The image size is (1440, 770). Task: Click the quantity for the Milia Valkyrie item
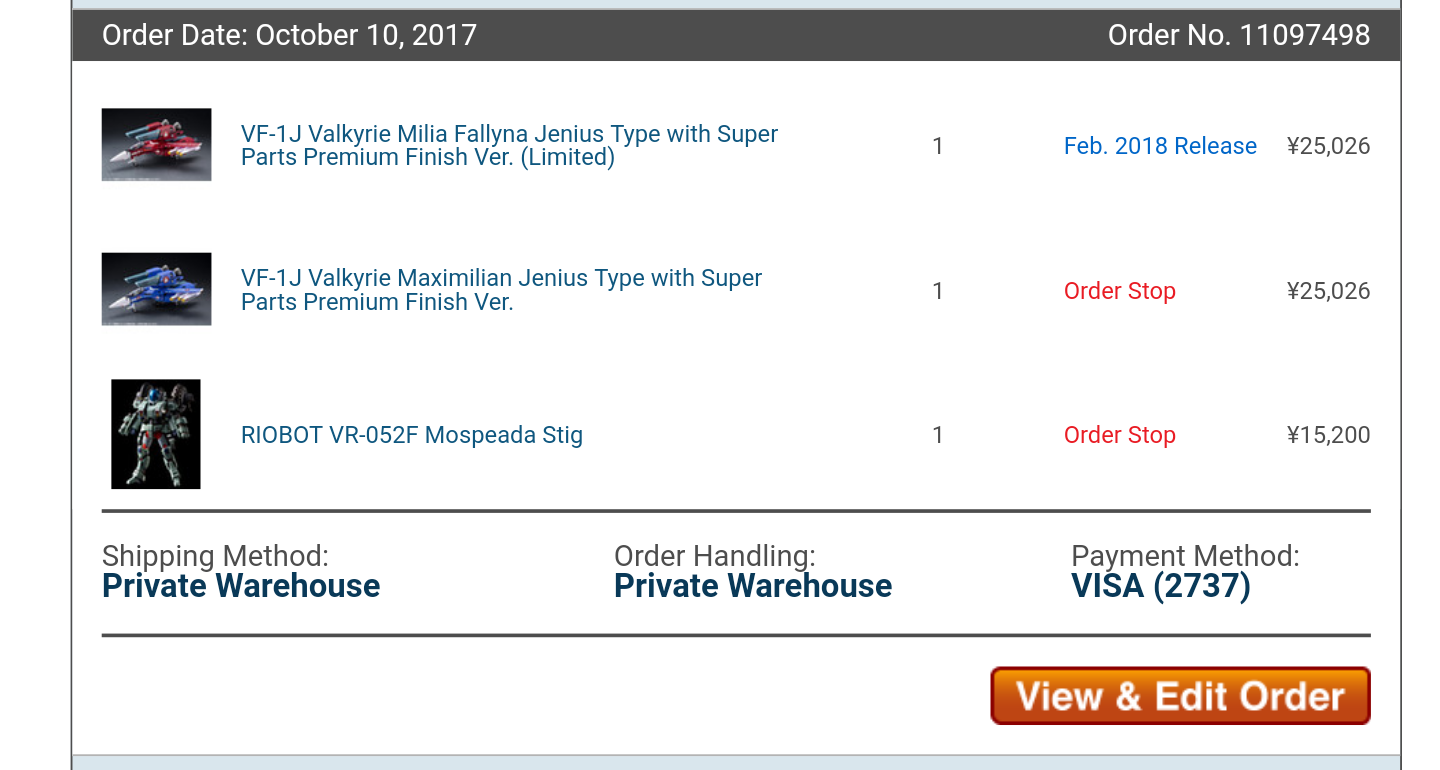click(938, 146)
